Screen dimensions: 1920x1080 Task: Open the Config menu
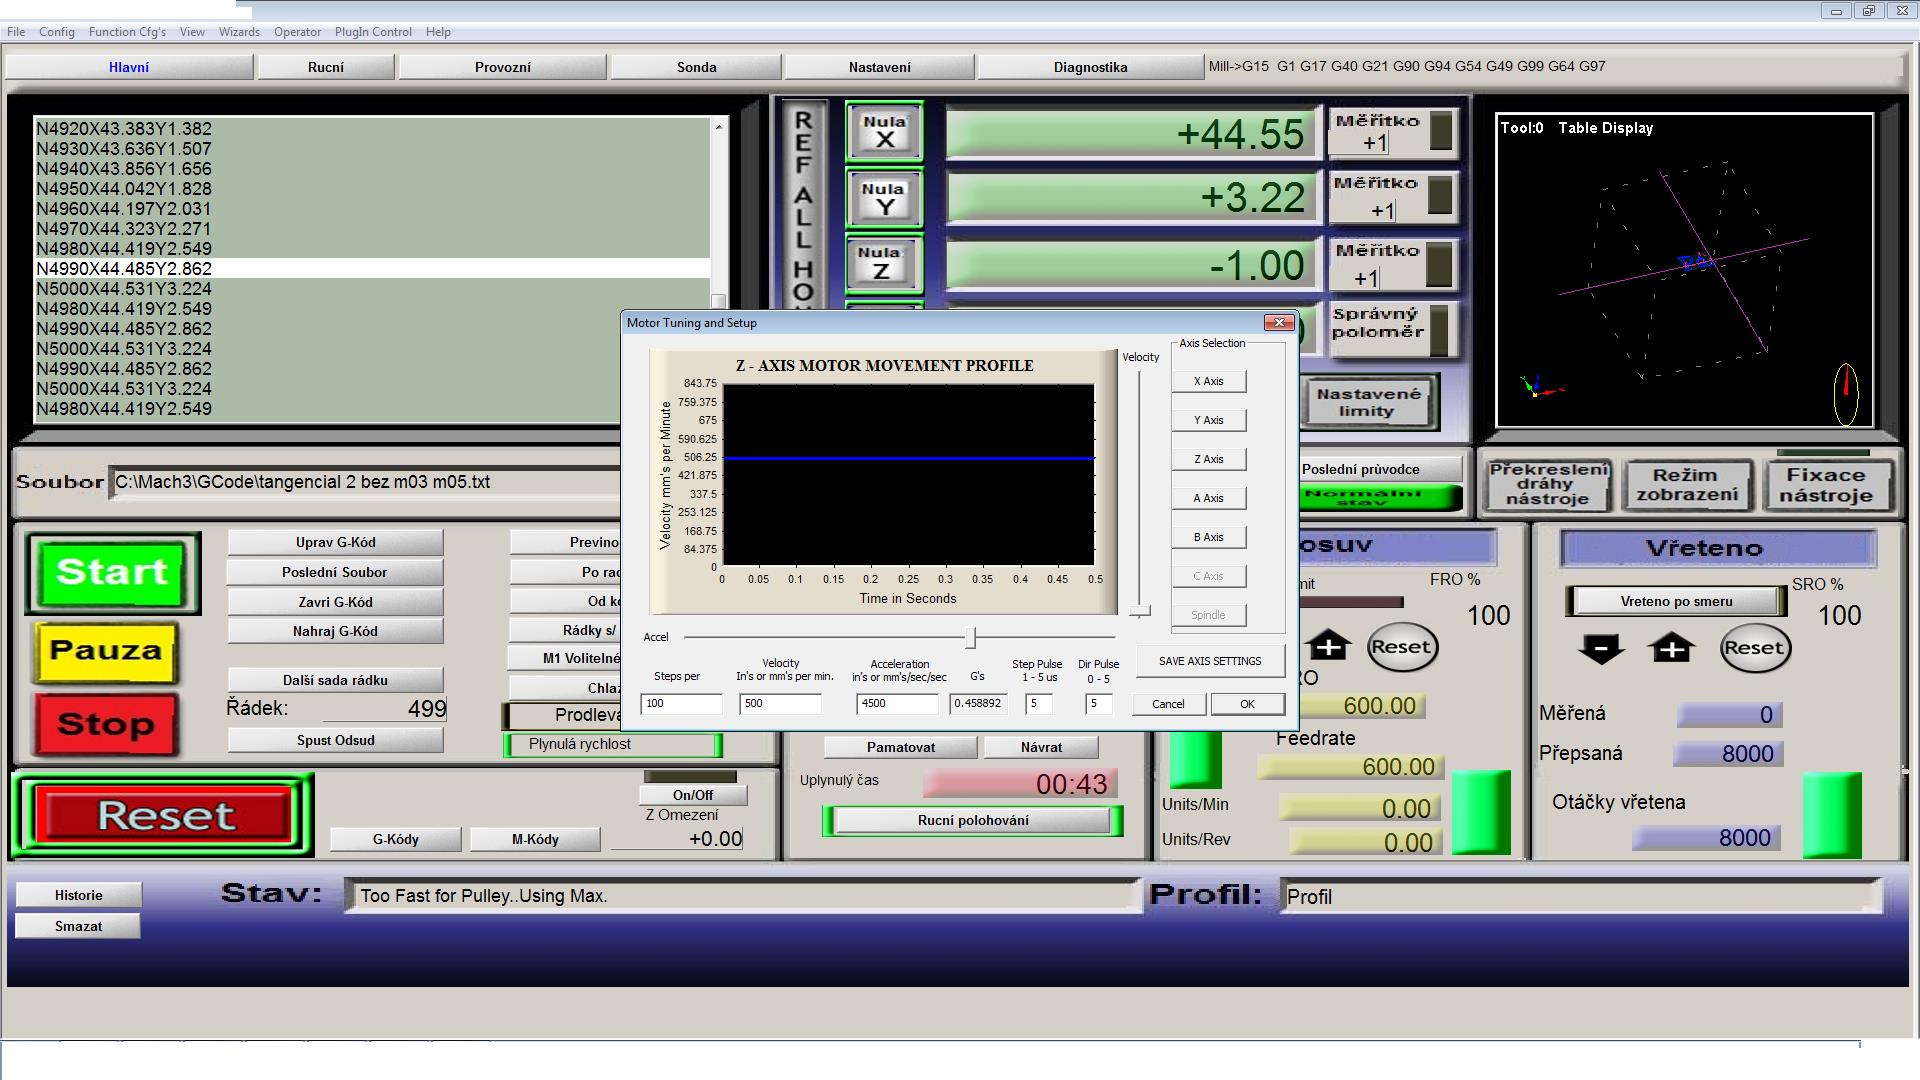tap(57, 32)
